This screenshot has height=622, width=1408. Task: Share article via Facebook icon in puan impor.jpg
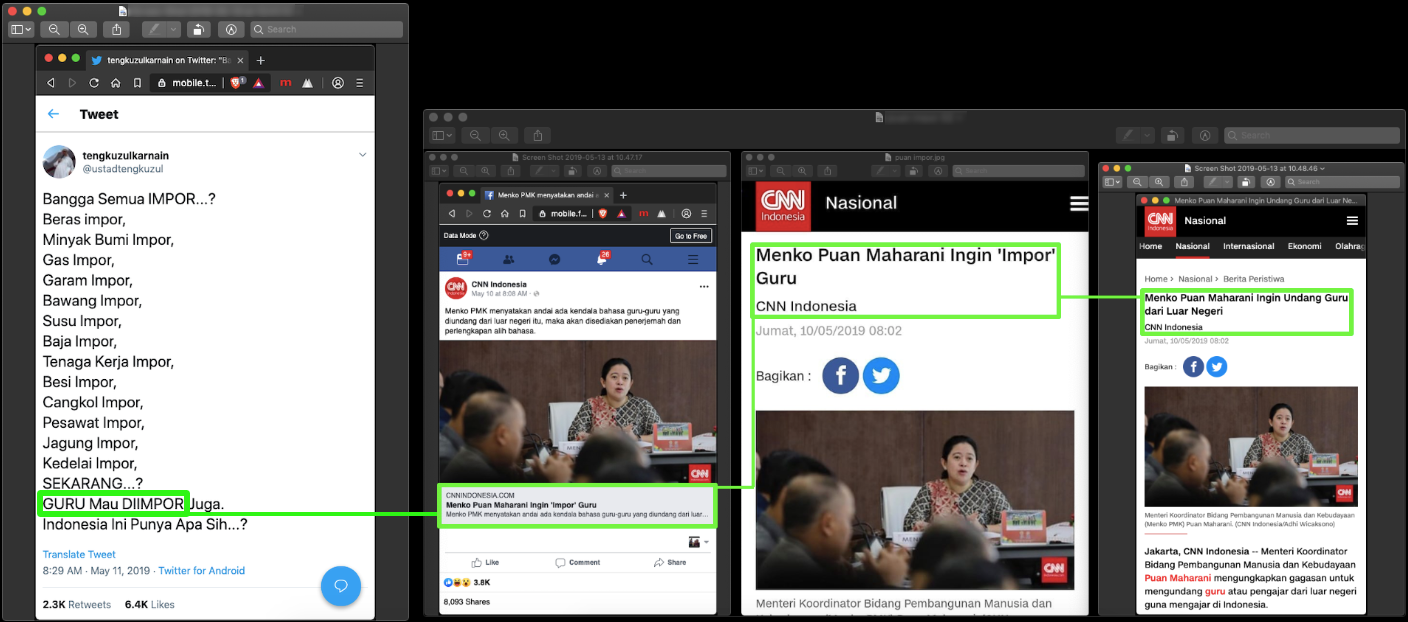(841, 375)
